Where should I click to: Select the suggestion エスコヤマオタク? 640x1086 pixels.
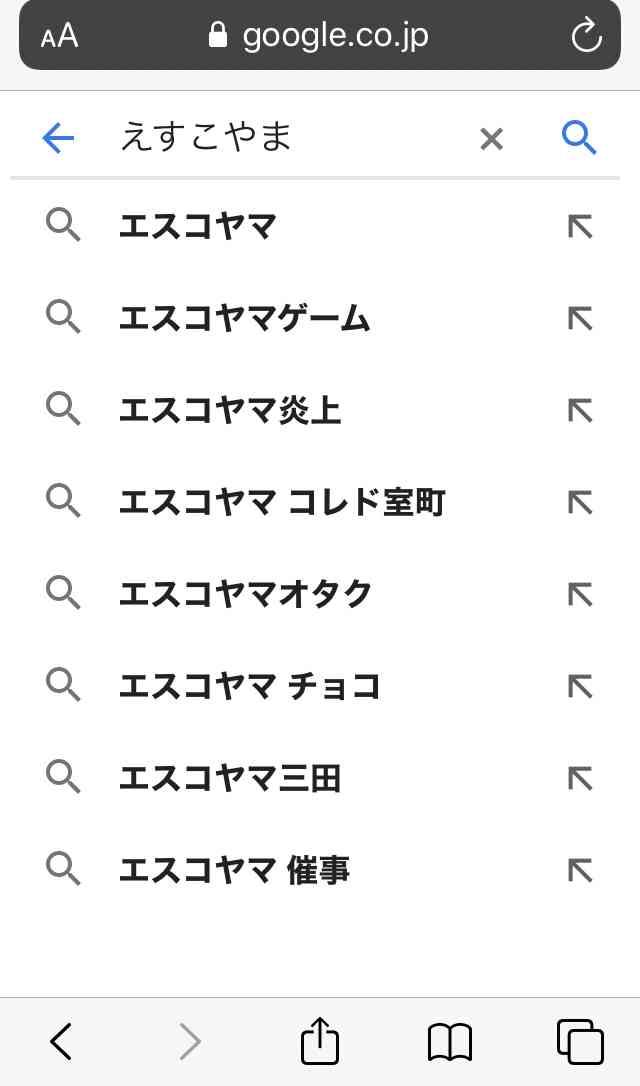click(248, 593)
